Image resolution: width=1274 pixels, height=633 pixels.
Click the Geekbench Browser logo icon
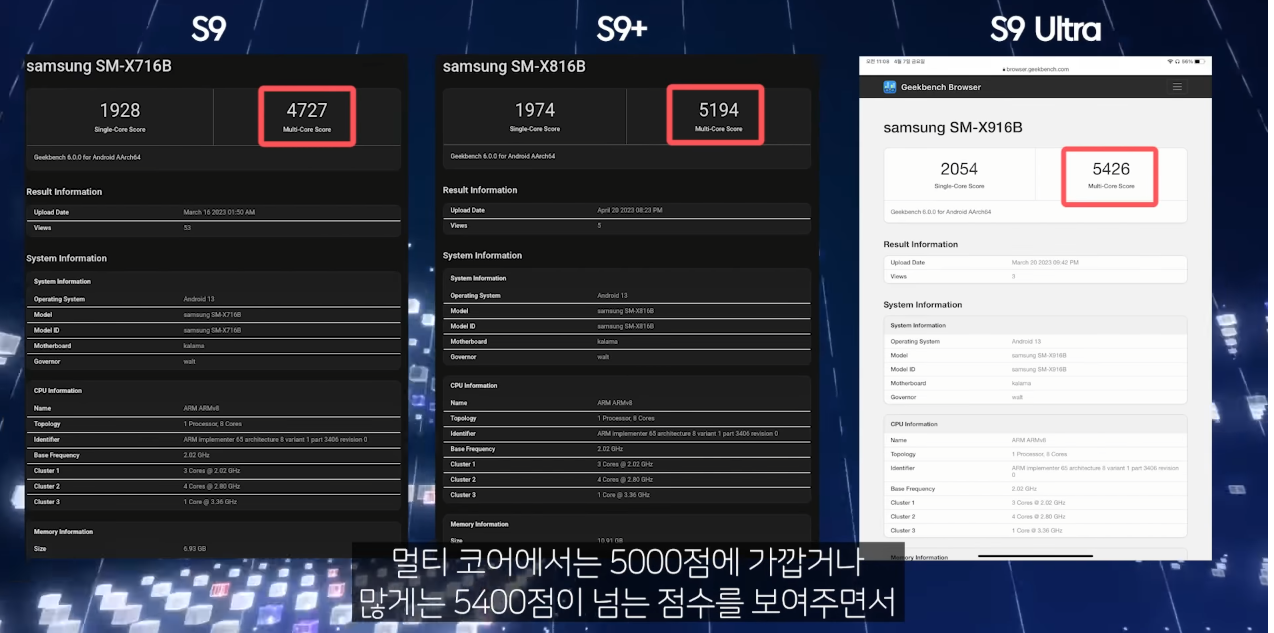pos(889,87)
